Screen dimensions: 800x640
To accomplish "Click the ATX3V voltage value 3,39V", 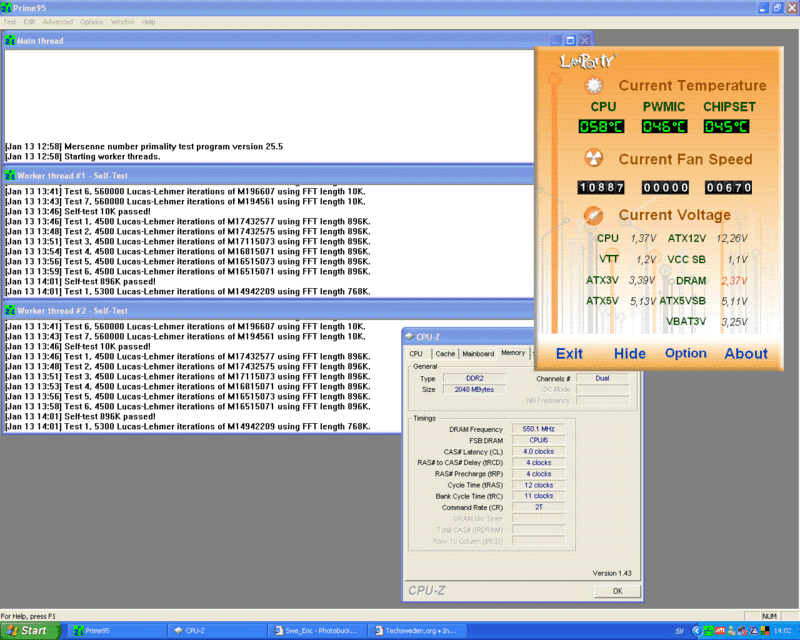I will pos(642,280).
